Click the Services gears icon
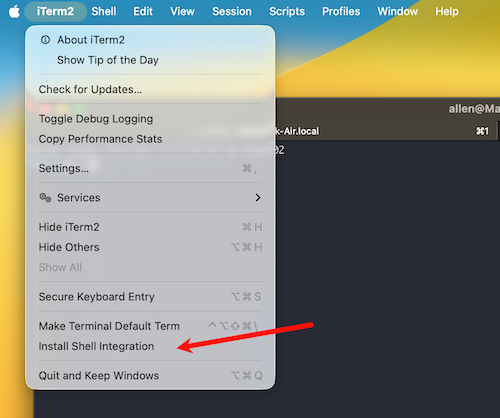The height and width of the screenshot is (418, 500). pyautogui.click(x=45, y=198)
